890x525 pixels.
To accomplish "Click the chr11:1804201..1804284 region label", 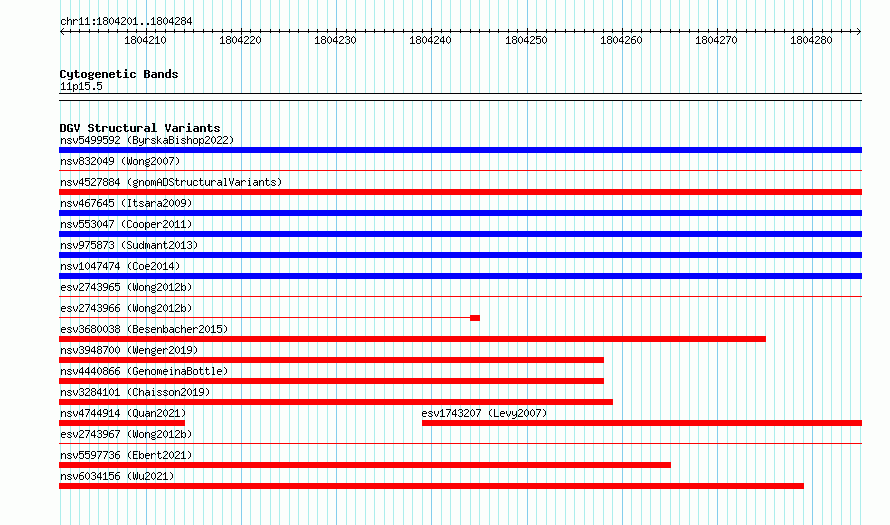I will click(x=126, y=22).
